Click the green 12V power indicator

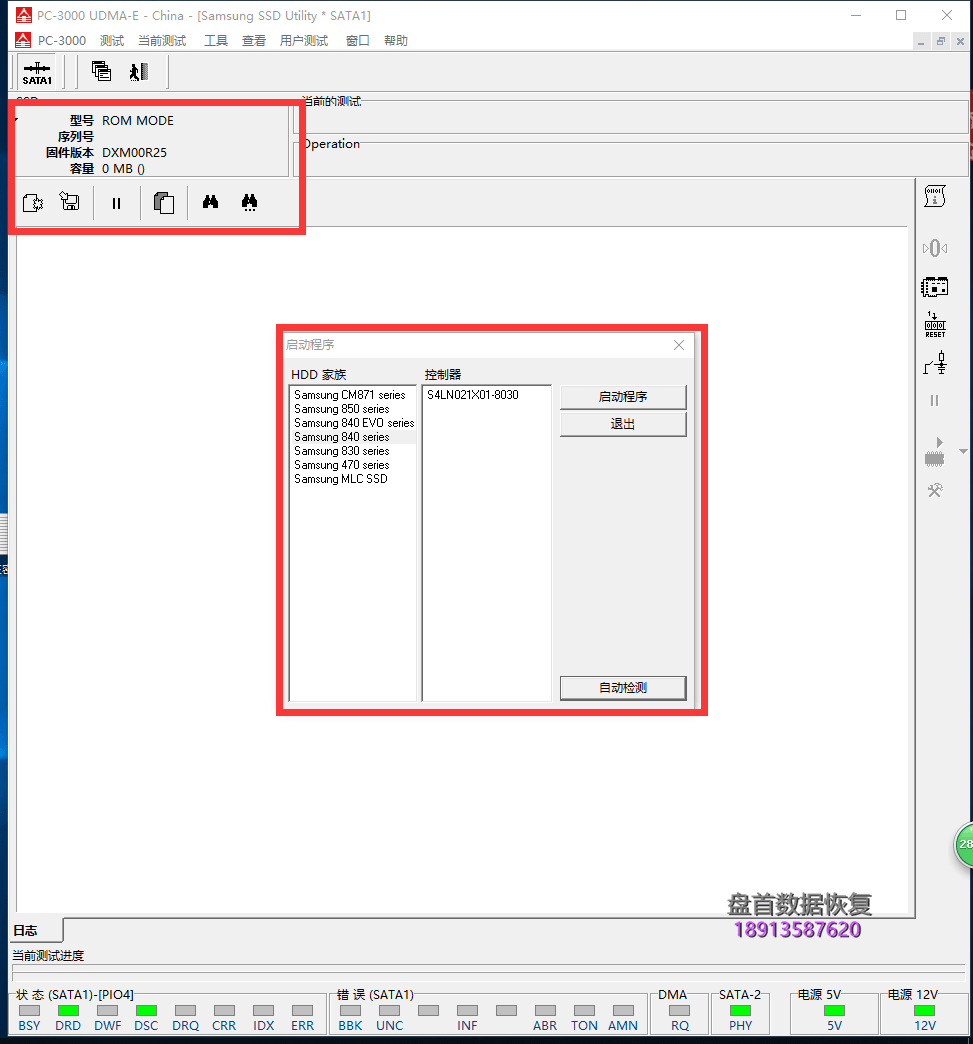tap(924, 1011)
